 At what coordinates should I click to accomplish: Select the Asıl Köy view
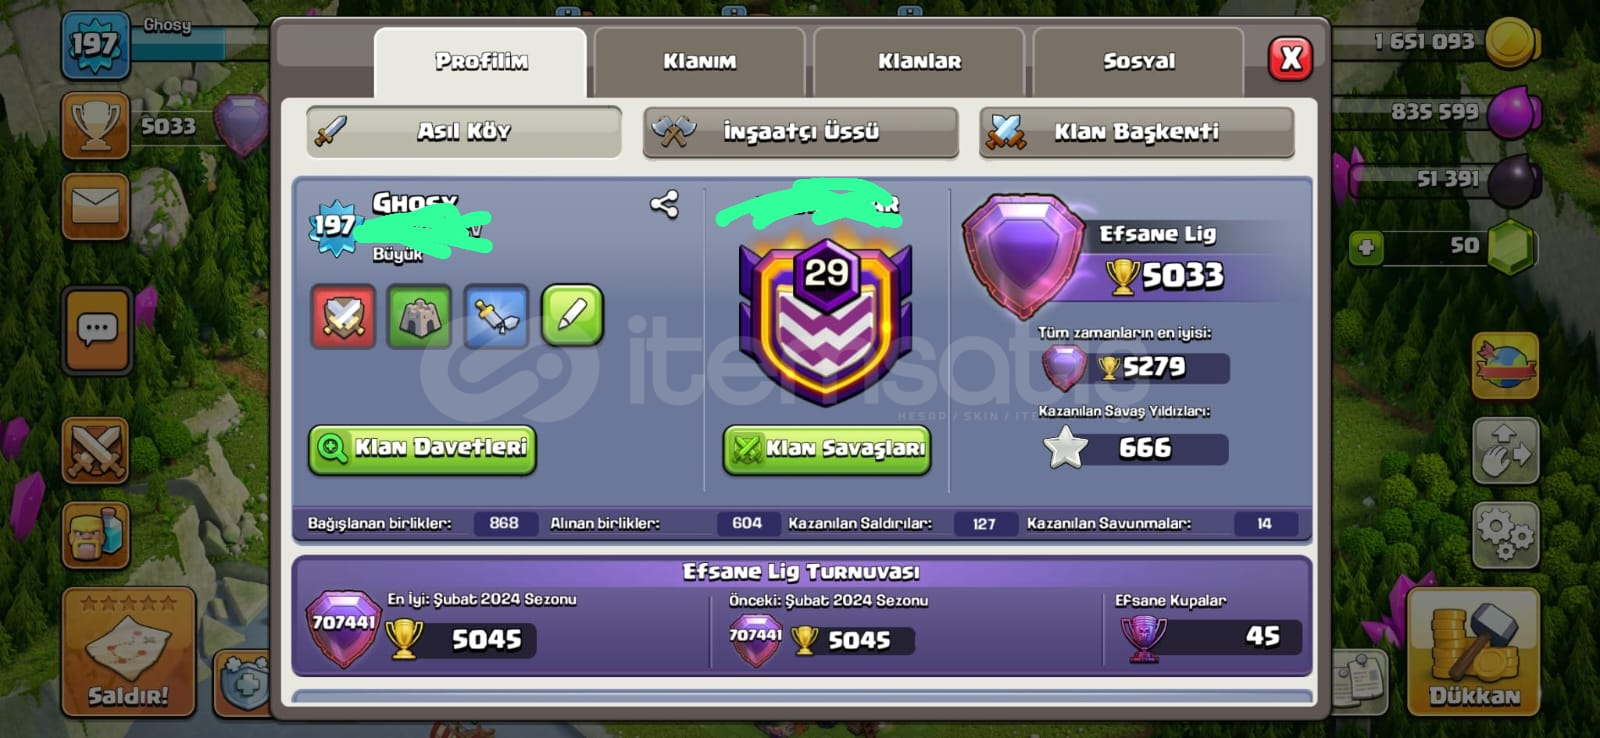pyautogui.click(x=464, y=132)
